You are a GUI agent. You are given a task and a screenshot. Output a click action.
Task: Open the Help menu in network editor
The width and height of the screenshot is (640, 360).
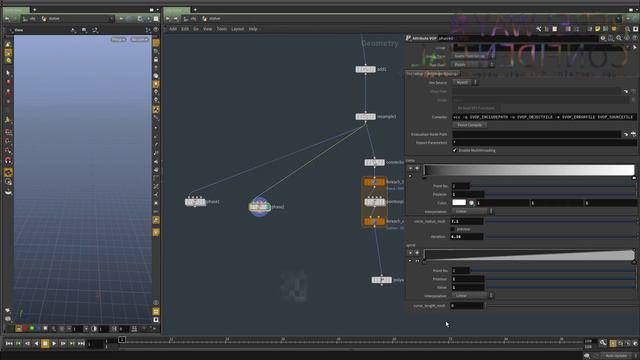253,29
